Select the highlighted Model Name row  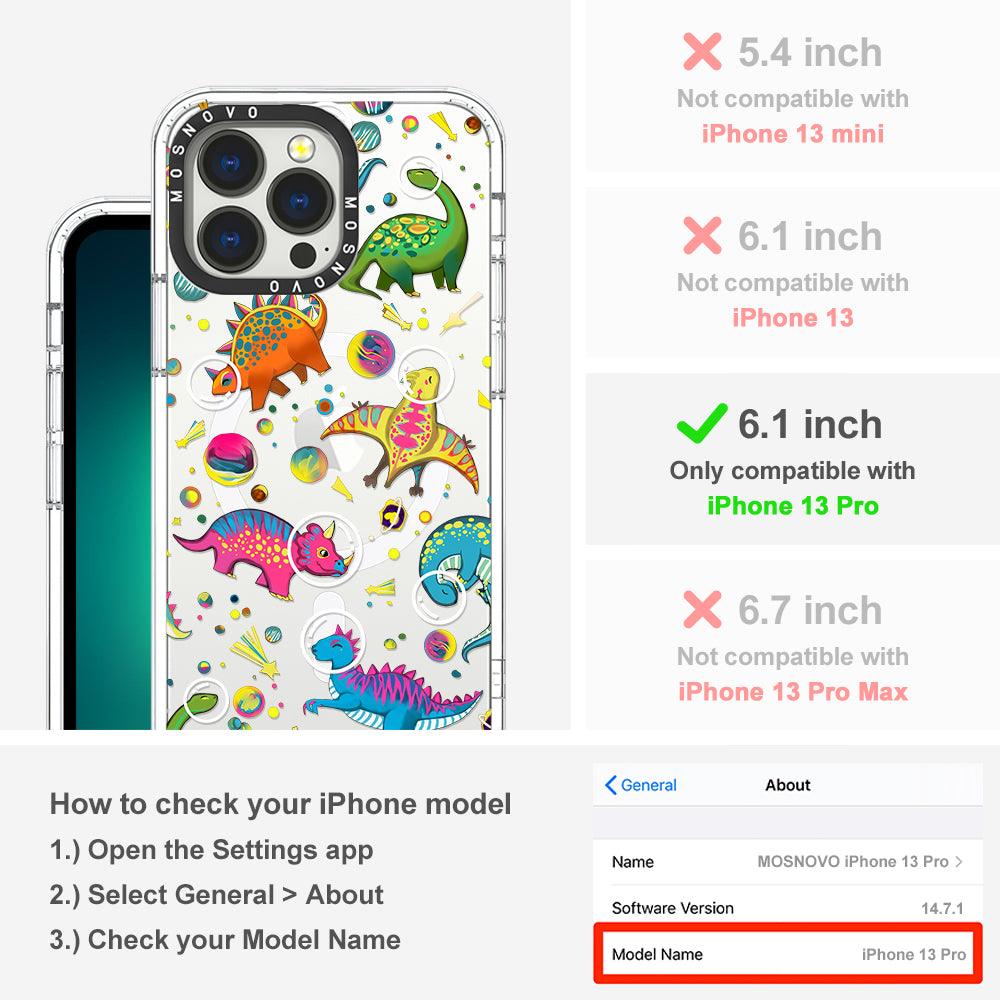click(x=788, y=954)
